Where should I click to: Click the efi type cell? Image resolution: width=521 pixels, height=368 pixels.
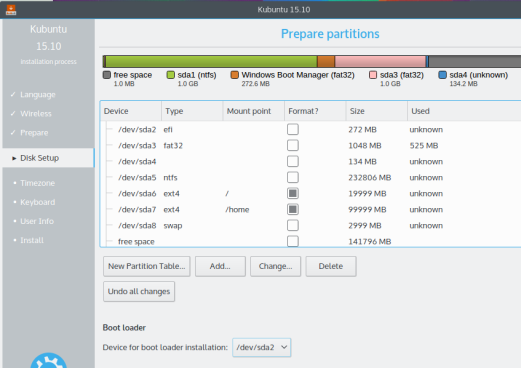pyautogui.click(x=168, y=130)
